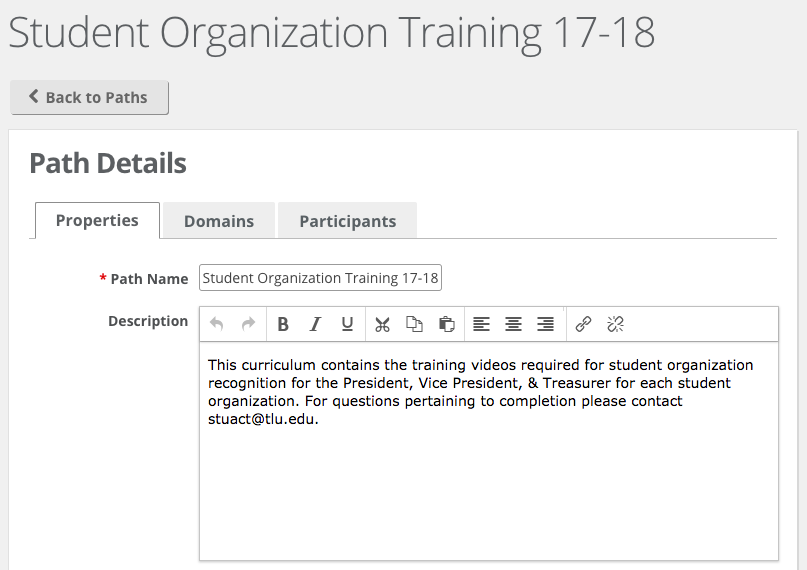Copy selected text icon
Image resolution: width=807 pixels, height=570 pixels.
pos(414,324)
